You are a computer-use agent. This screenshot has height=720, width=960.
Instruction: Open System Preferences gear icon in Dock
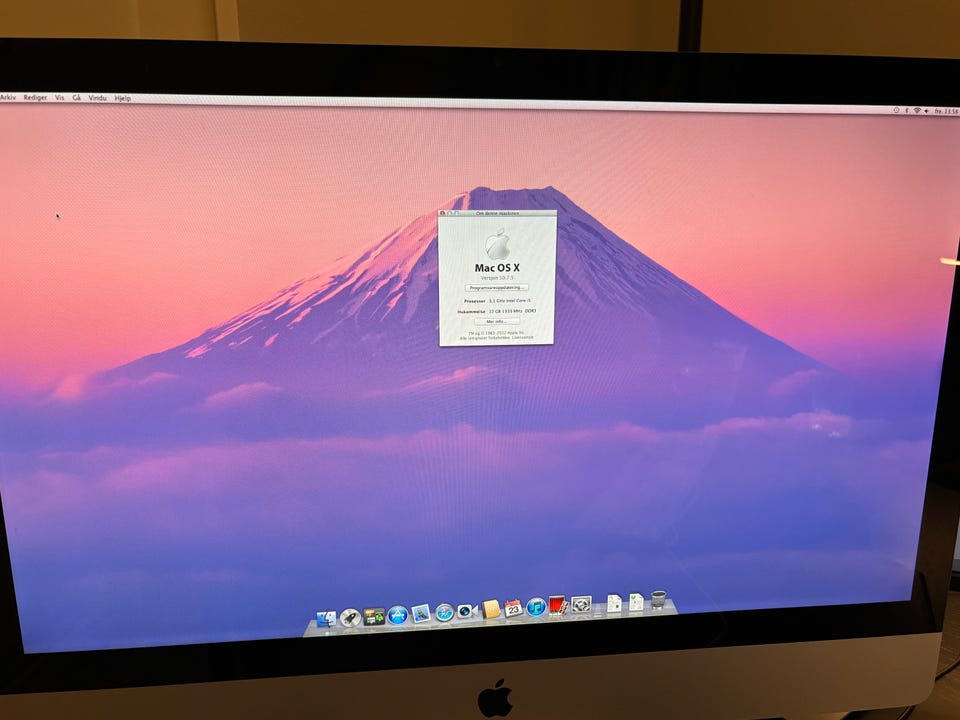tap(581, 604)
